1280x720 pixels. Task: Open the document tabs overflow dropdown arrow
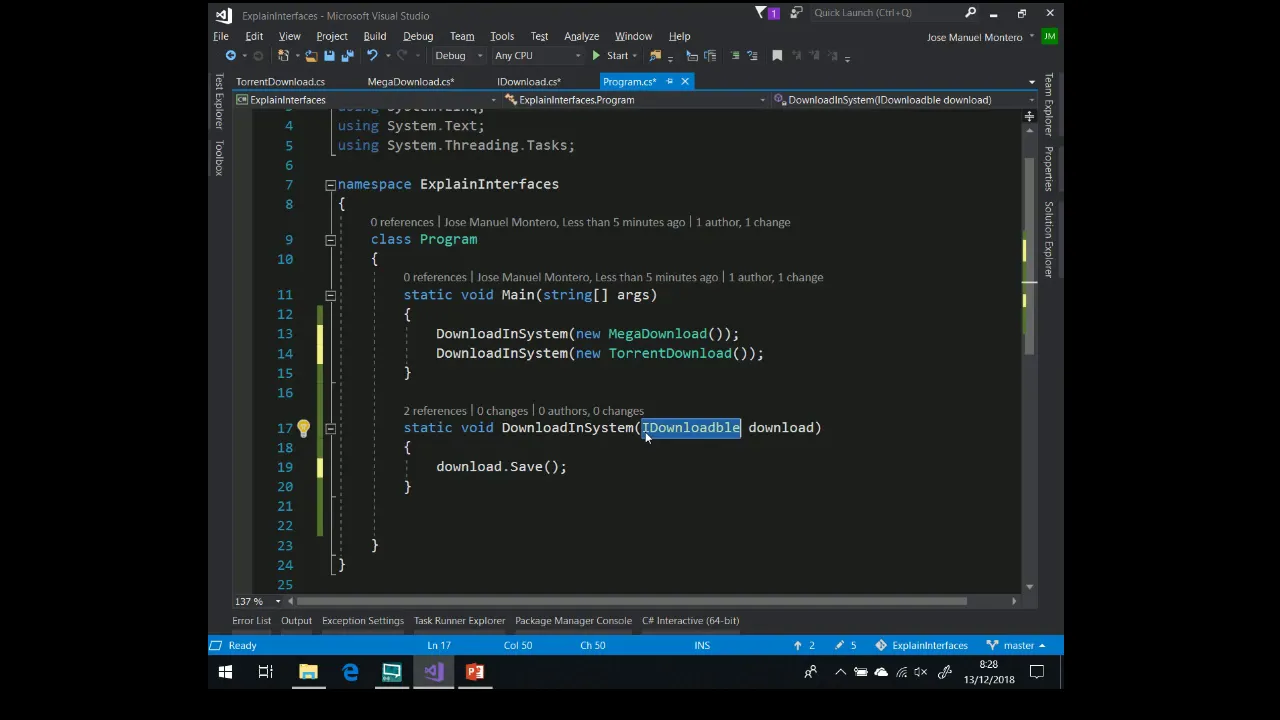tap(1031, 82)
